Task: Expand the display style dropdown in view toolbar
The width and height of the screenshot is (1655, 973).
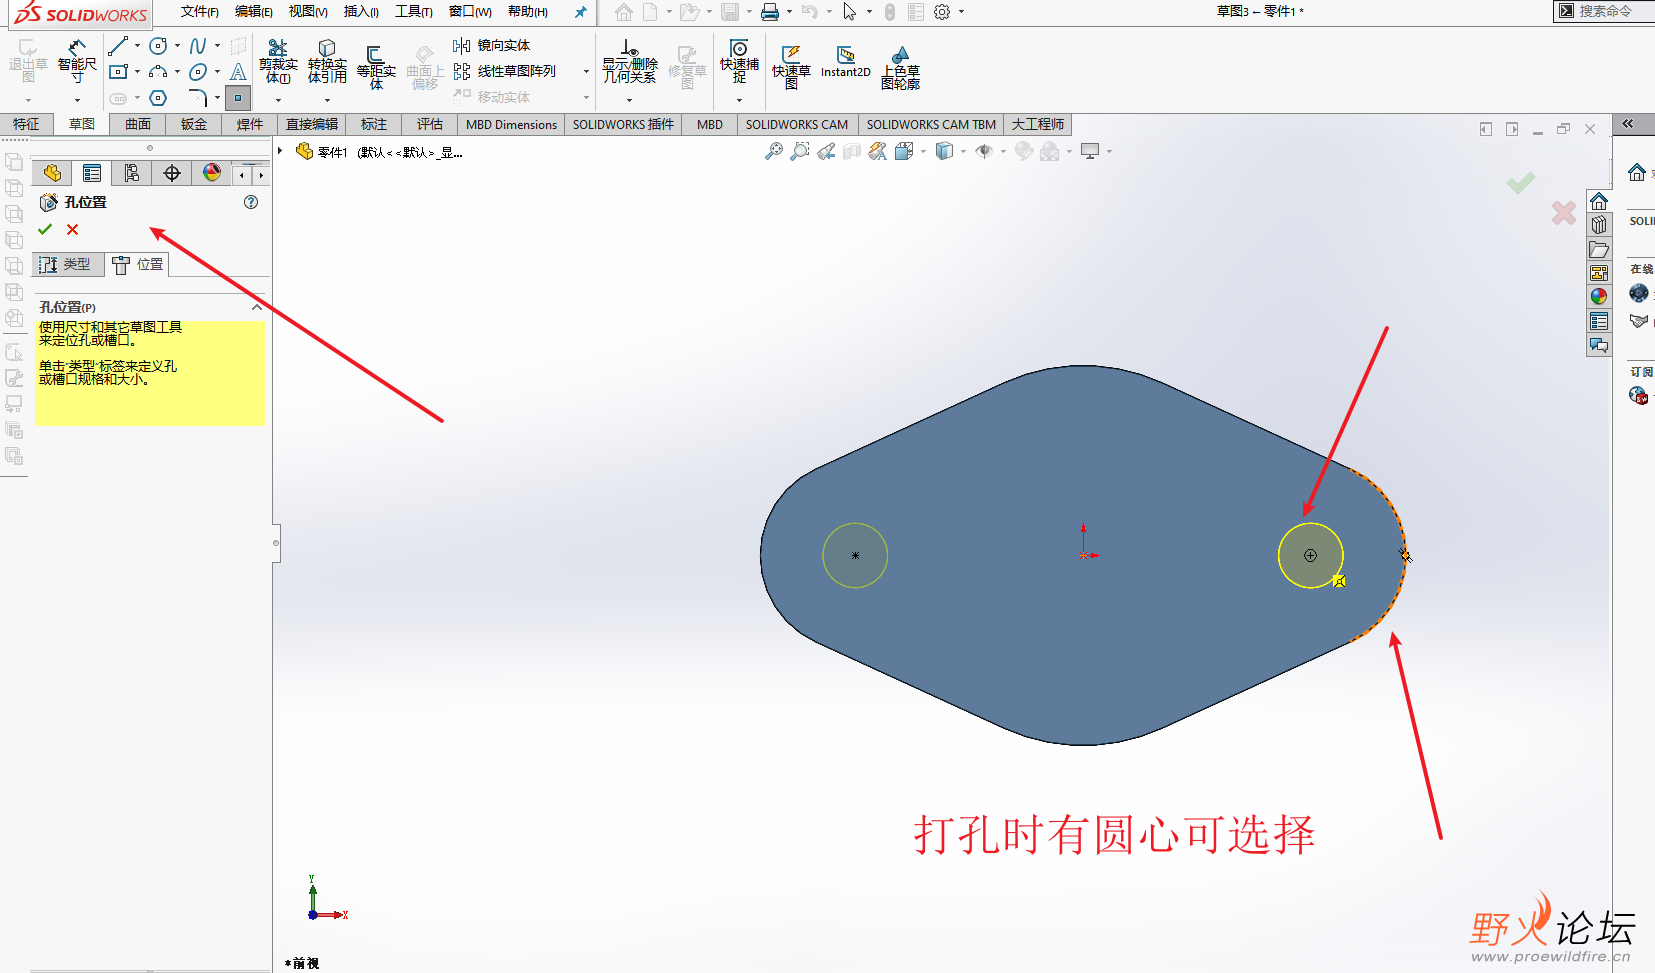Action: [x=963, y=151]
